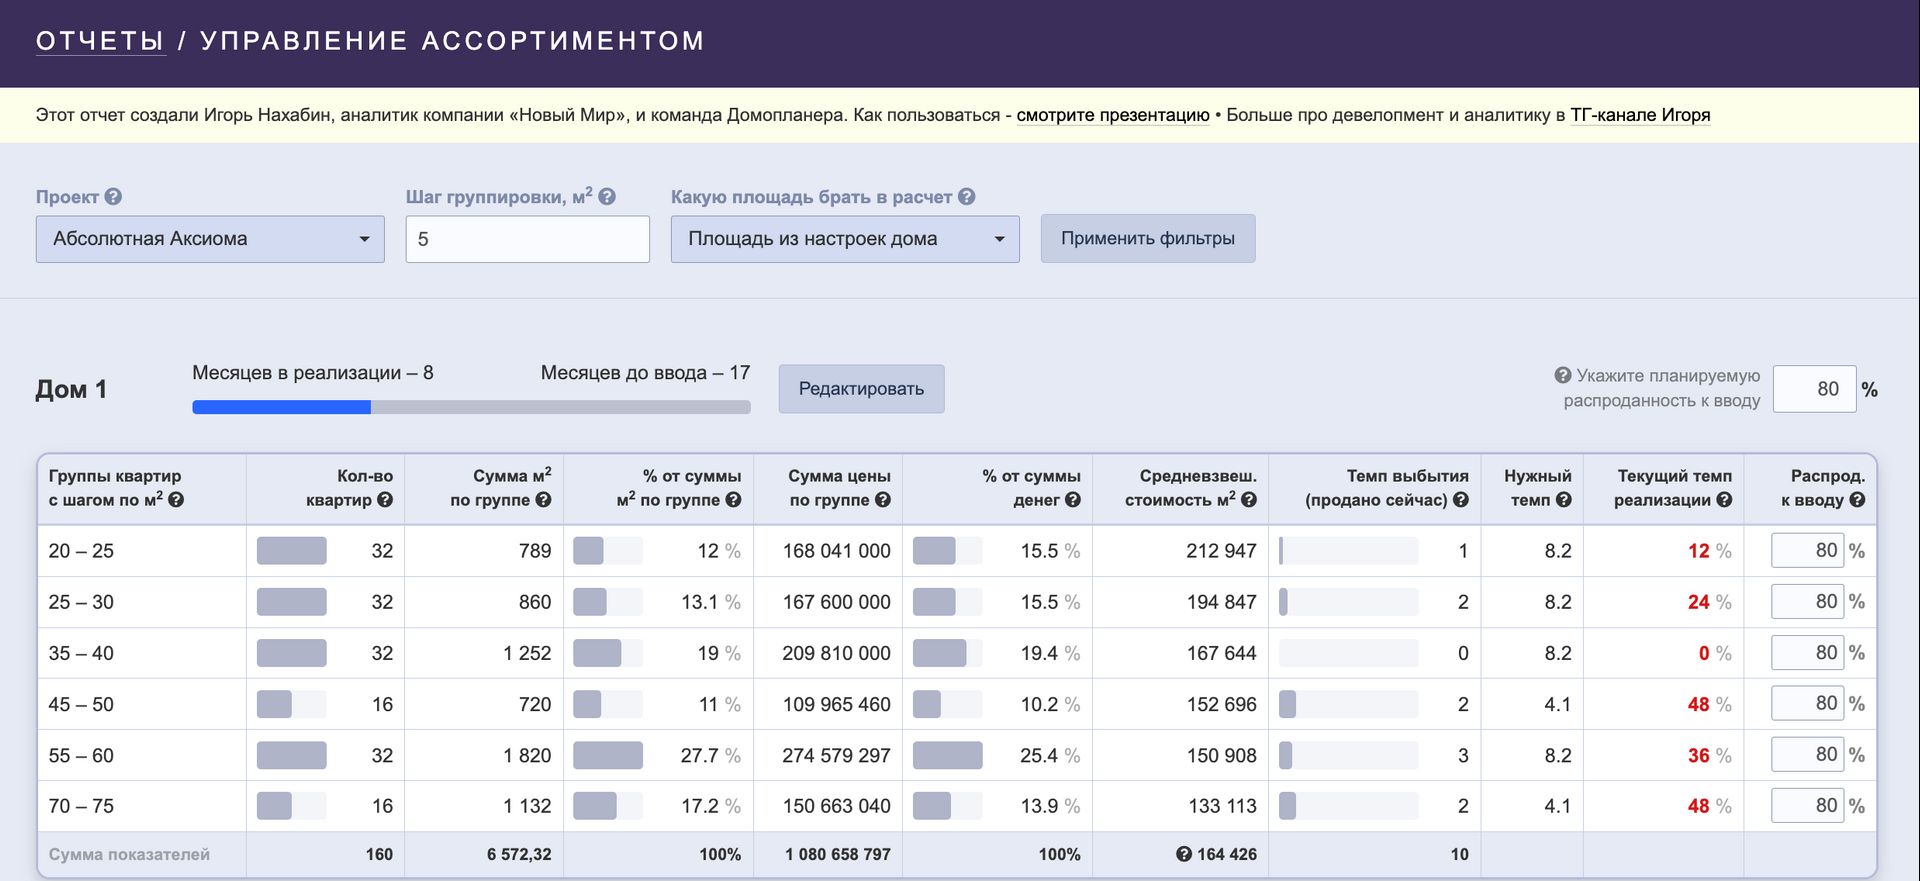Click help icon before Укажите планируемую распроданность
This screenshot has width=1920, height=881.
point(1563,375)
